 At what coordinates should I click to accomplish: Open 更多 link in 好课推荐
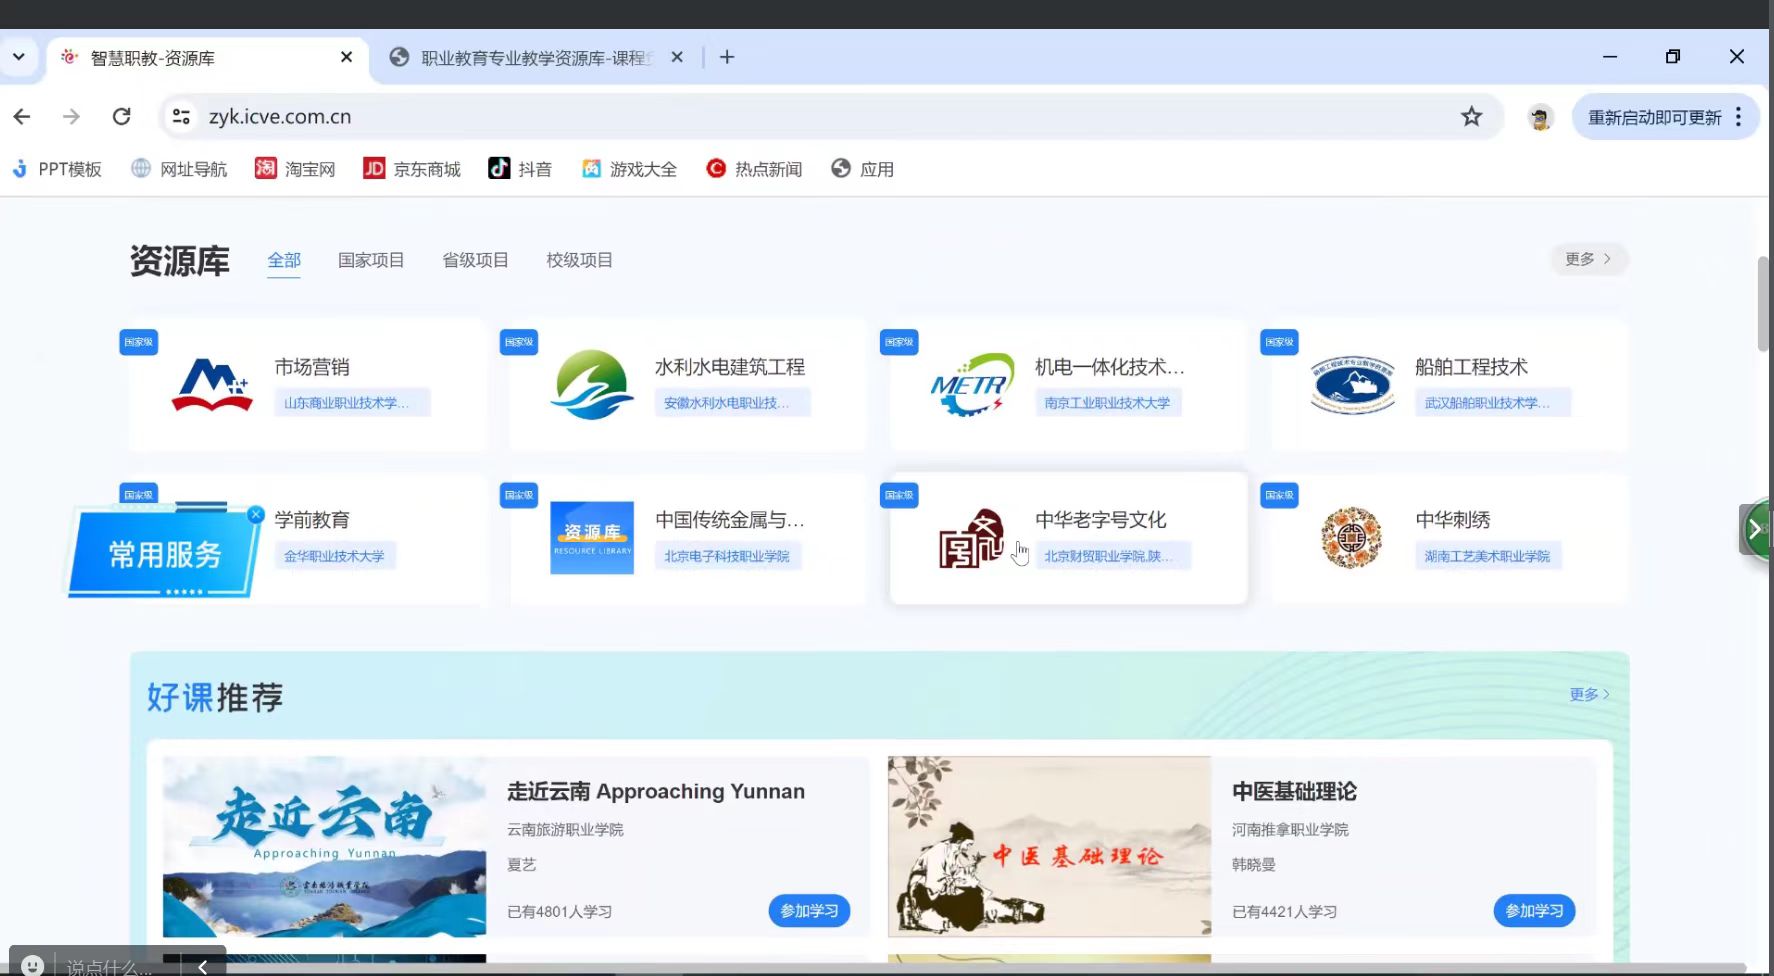coord(1588,694)
